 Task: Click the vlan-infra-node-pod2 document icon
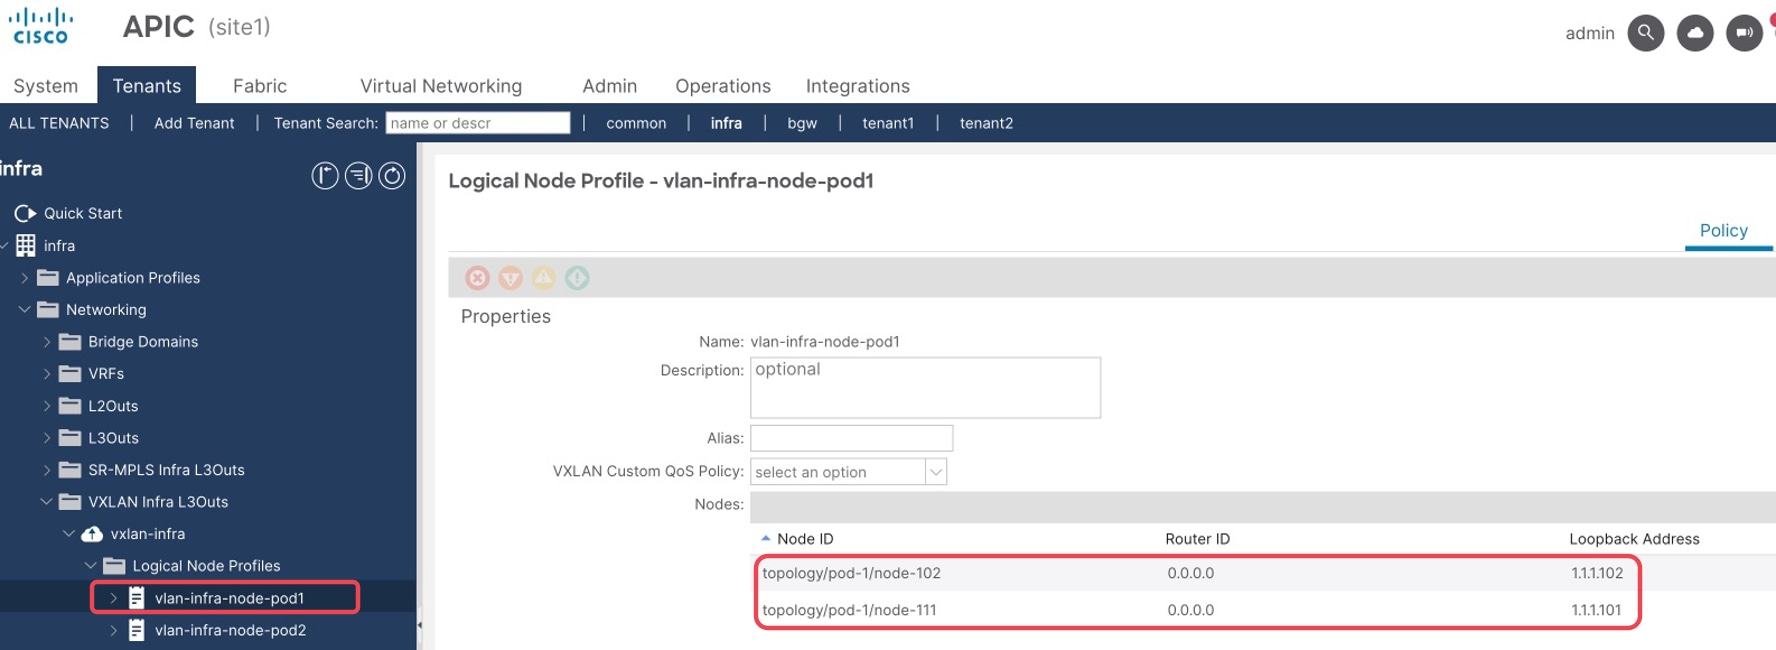tap(137, 630)
